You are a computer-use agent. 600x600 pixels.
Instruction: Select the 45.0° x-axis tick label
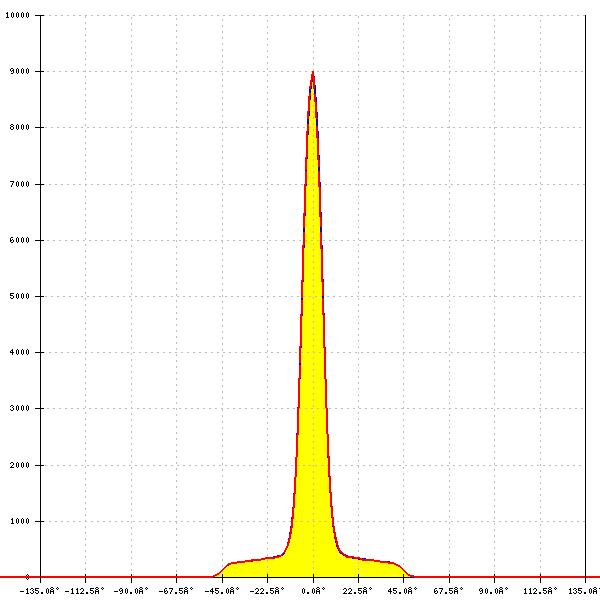[403, 590]
